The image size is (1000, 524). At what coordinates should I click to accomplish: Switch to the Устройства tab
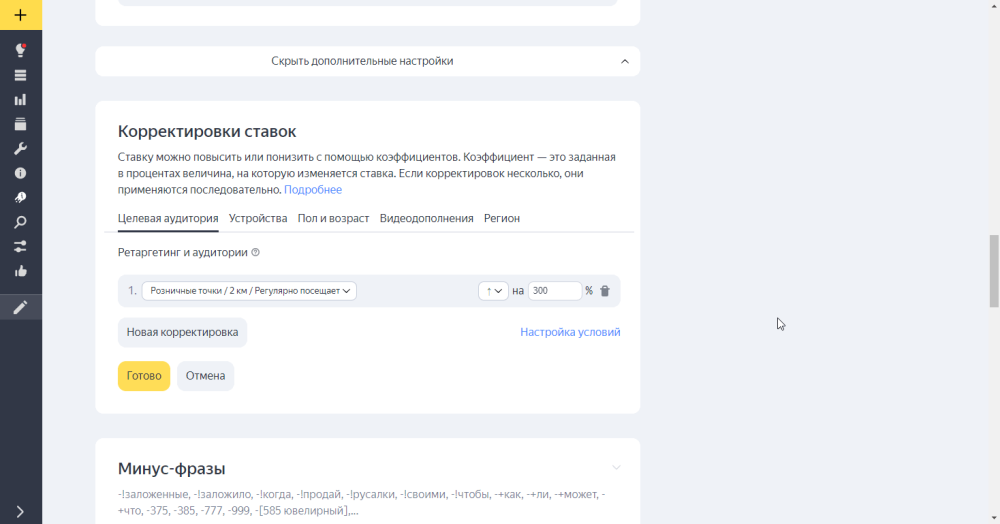pos(257,218)
